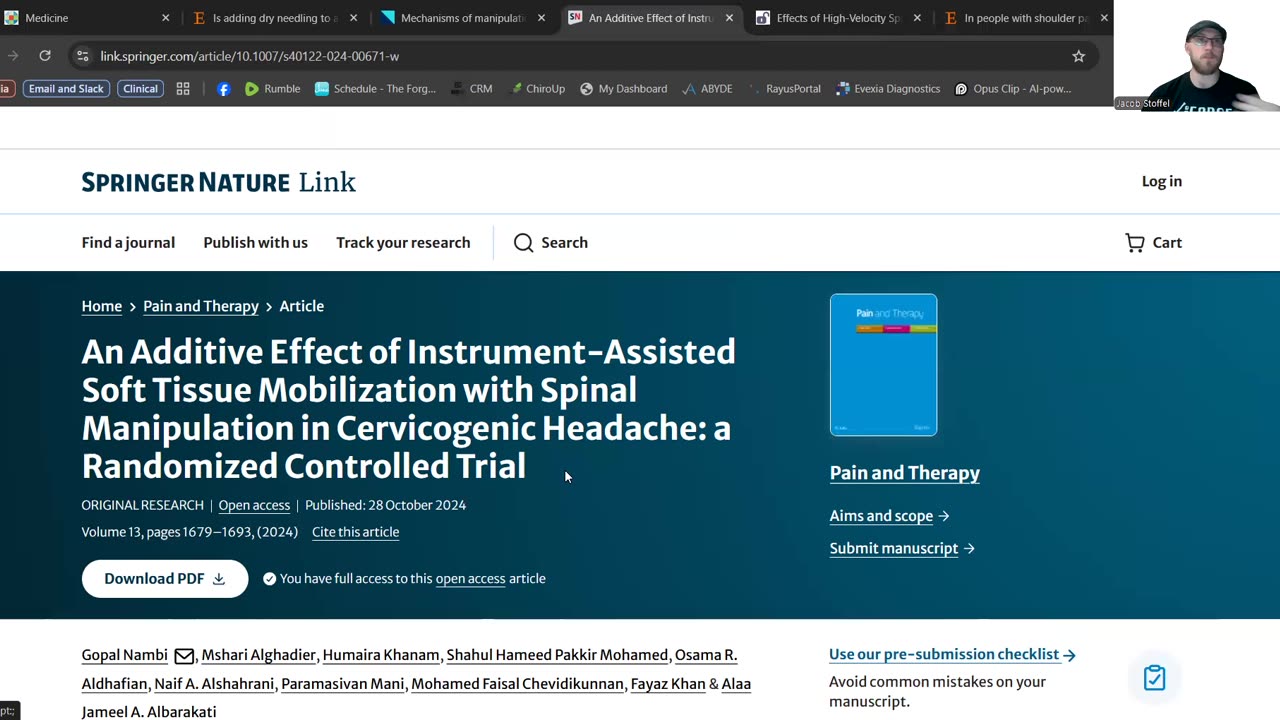Open author Gopal Nambi

click(x=124, y=655)
